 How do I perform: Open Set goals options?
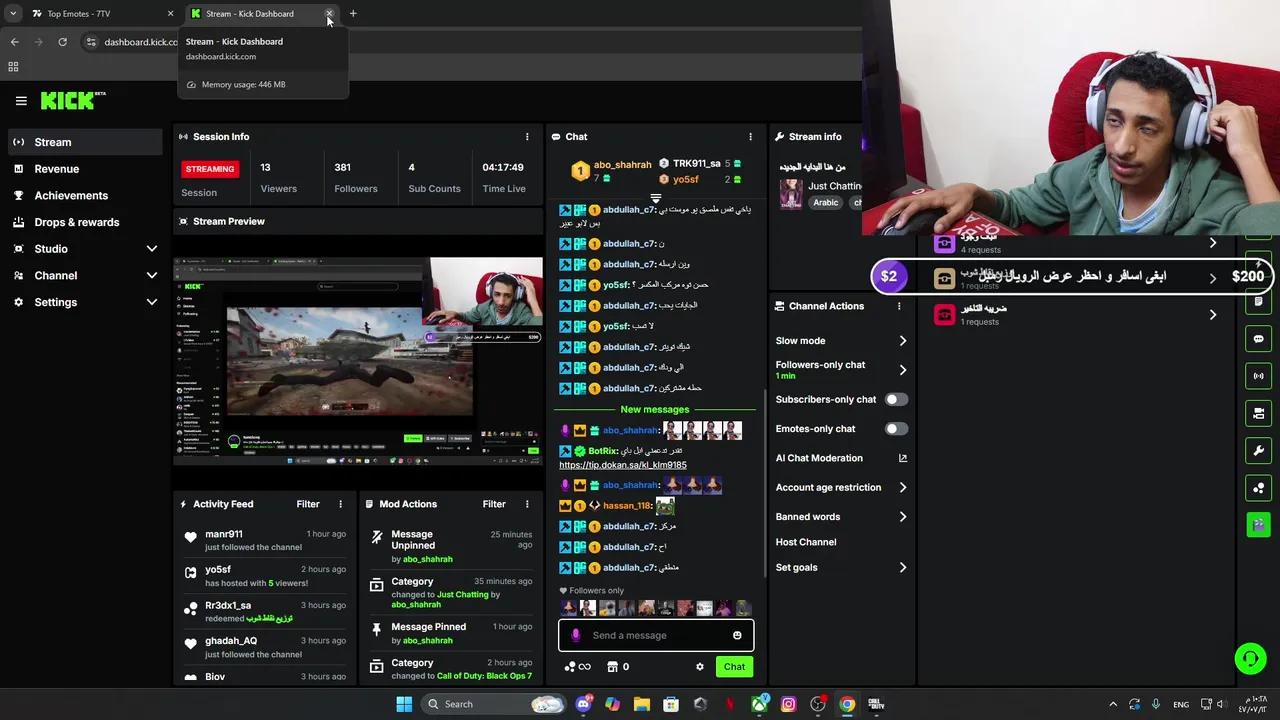pos(841,568)
